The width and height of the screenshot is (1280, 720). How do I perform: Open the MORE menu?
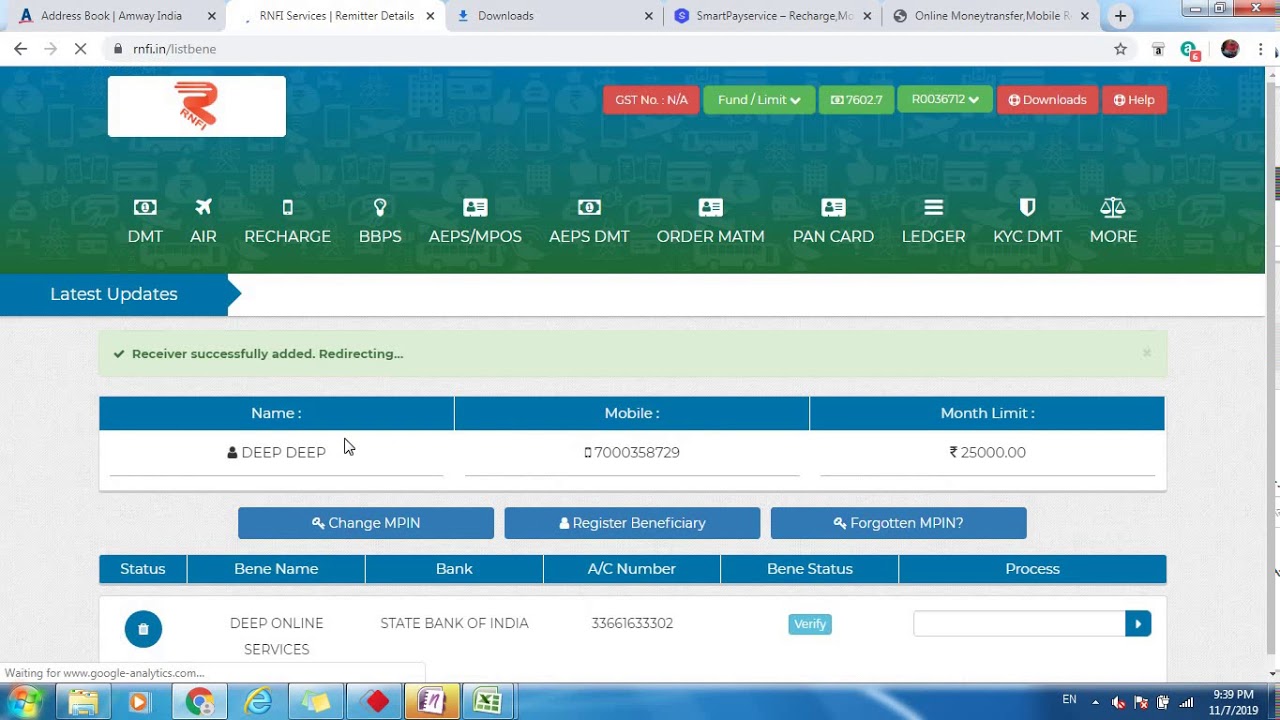1113,221
